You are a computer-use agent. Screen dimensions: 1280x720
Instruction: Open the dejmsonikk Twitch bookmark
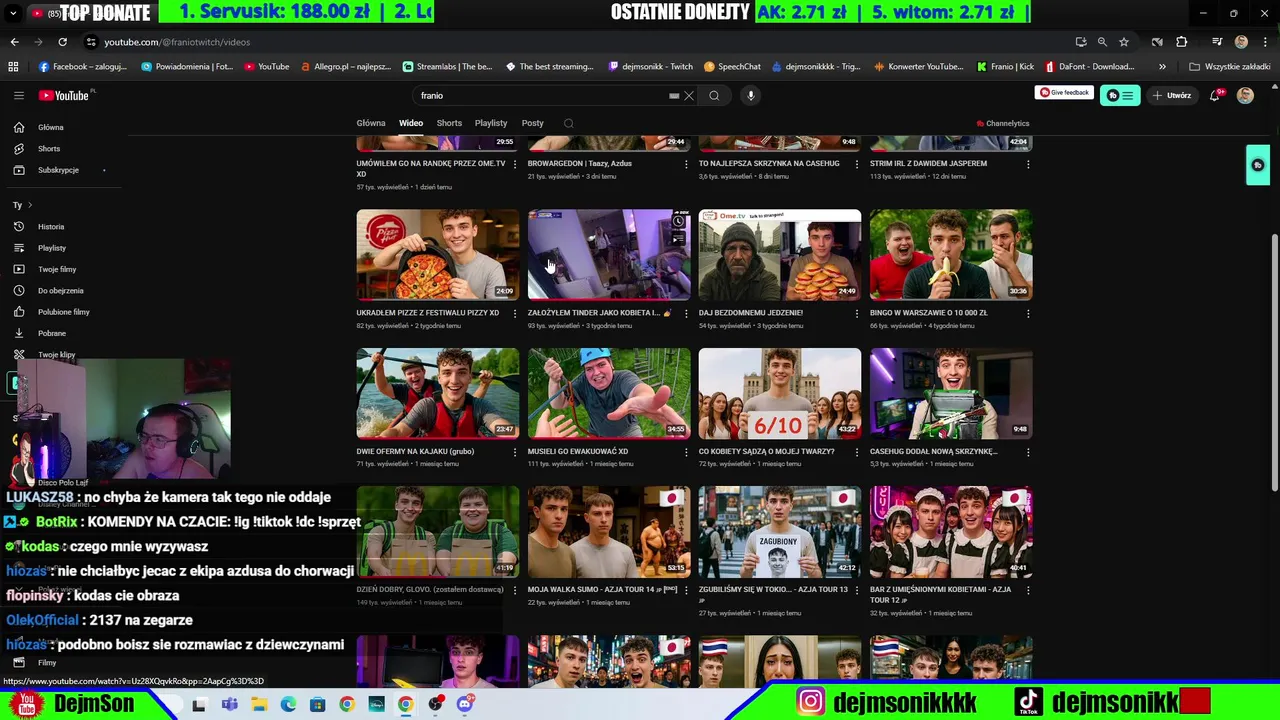pos(651,67)
